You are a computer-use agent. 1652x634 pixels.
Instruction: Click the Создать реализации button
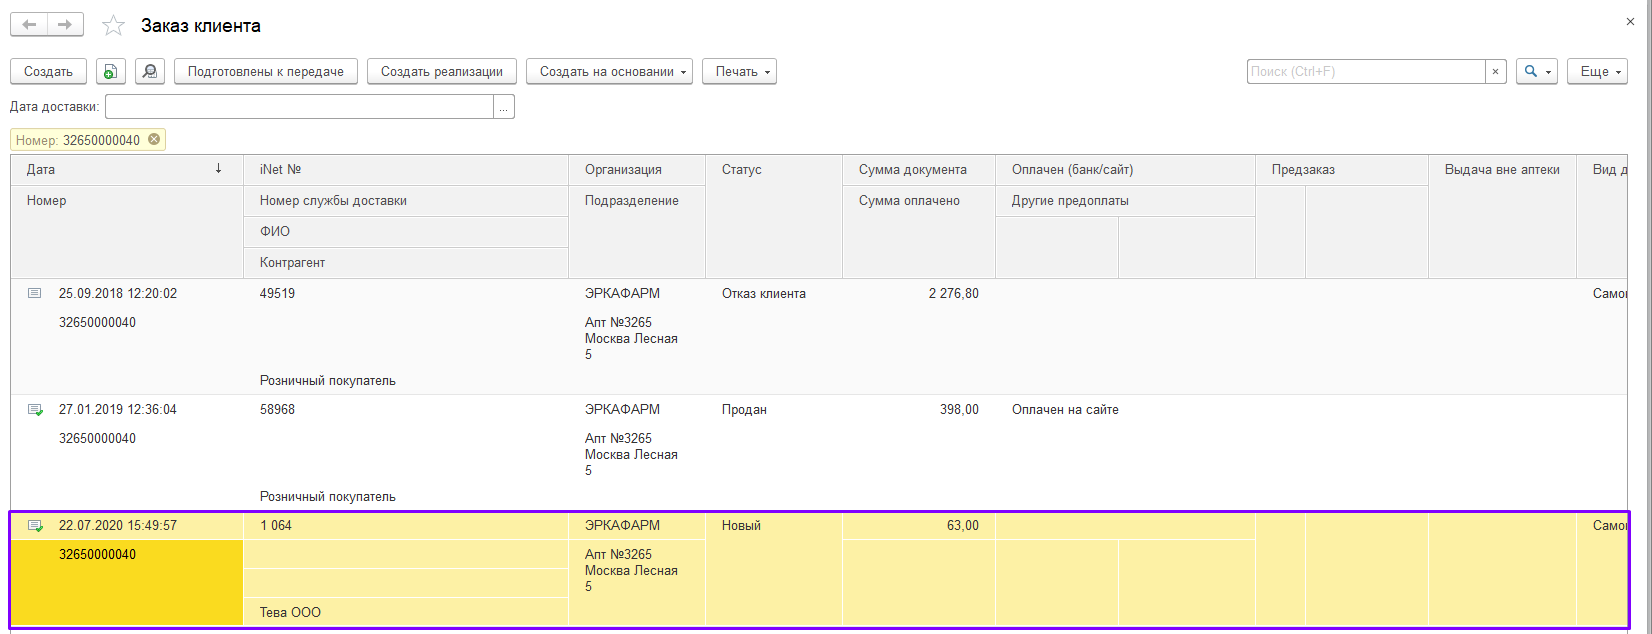(442, 72)
